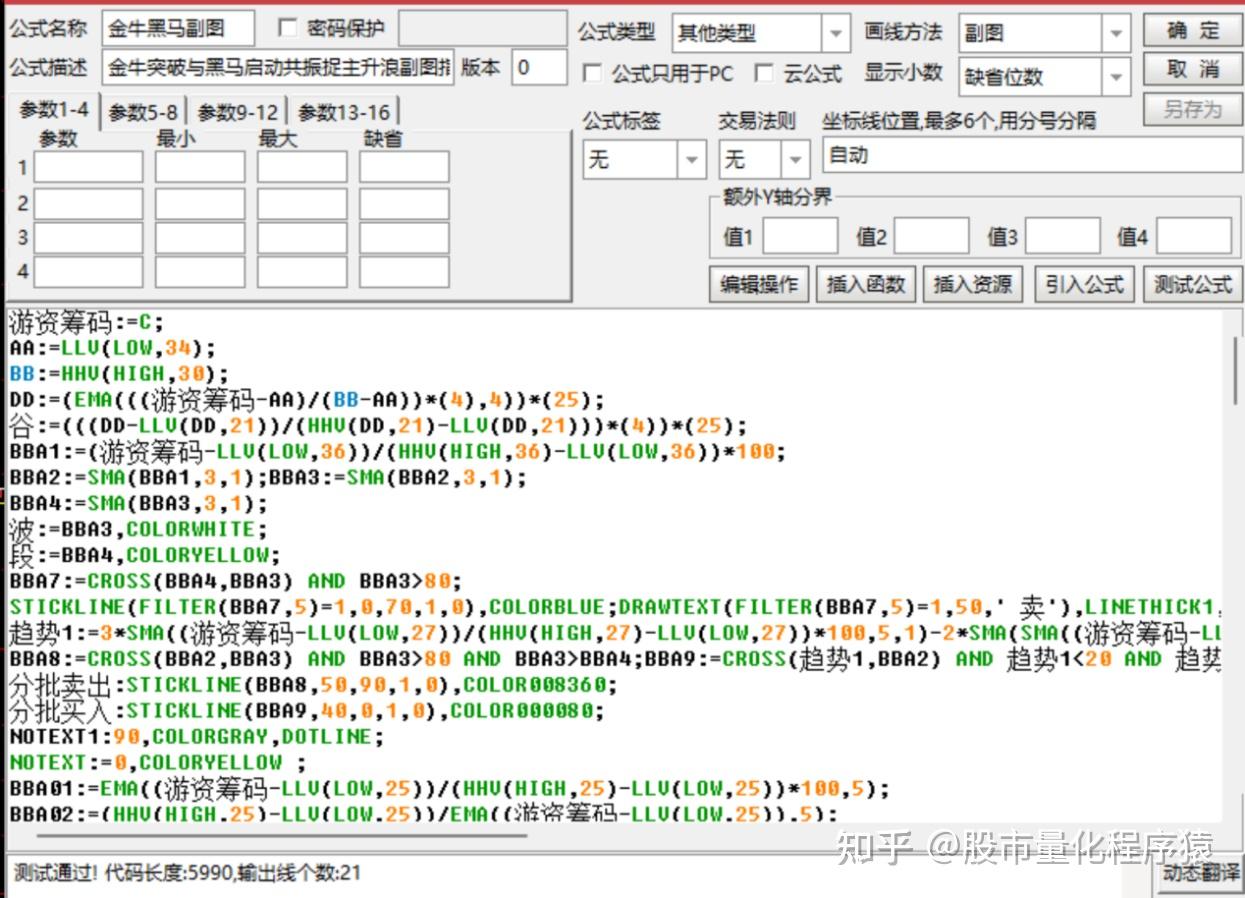Click the 引入公式 import formula button
Image resolution: width=1245 pixels, height=898 pixels.
click(x=1084, y=284)
